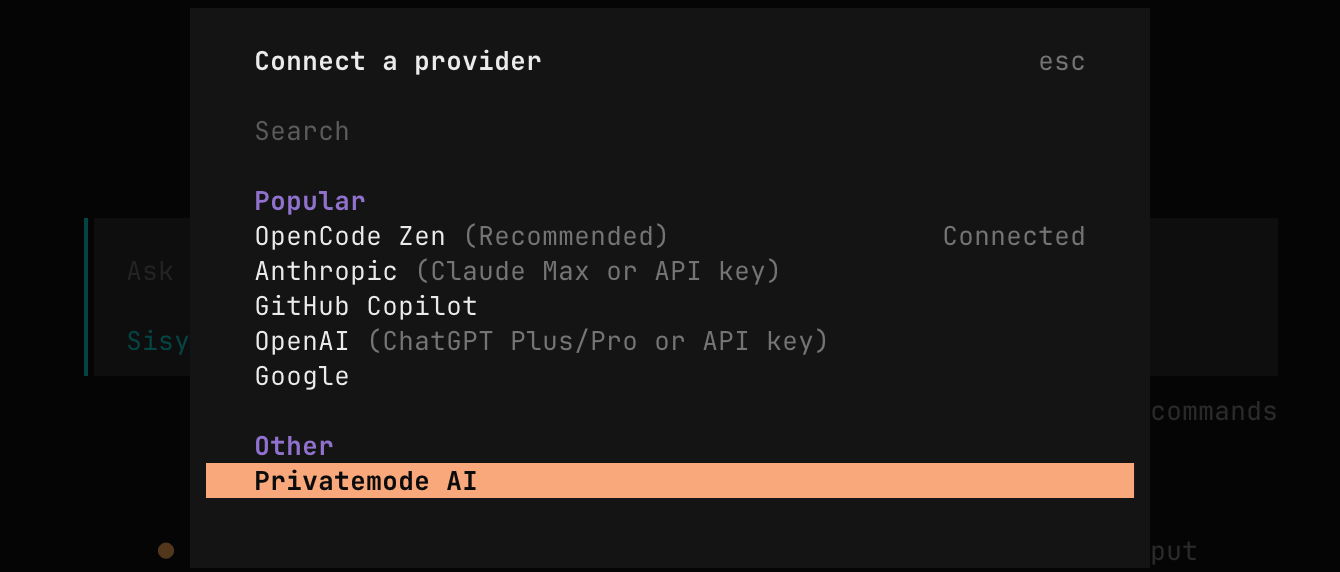Click the Other section header
This screenshot has width=1340, height=572.
pyautogui.click(x=293, y=446)
